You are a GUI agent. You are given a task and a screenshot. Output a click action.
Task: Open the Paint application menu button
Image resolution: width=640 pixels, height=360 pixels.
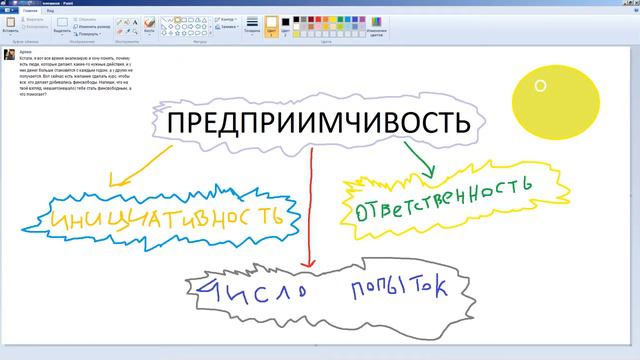click(x=8, y=11)
